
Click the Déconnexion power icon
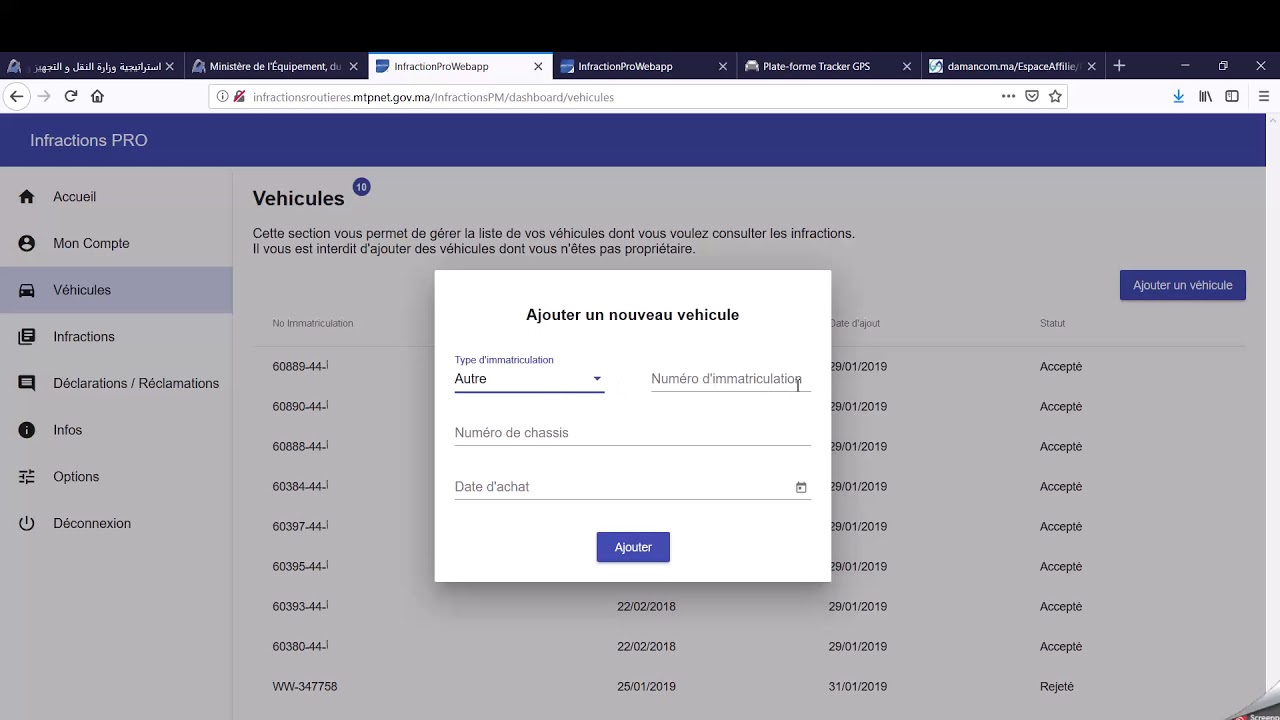pyautogui.click(x=27, y=523)
